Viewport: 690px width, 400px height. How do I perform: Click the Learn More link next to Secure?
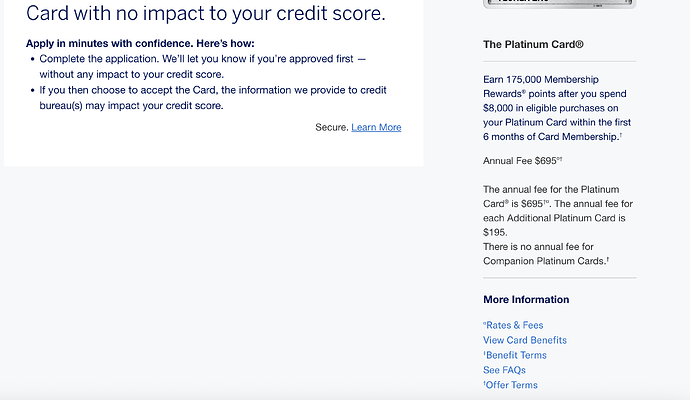tap(376, 127)
